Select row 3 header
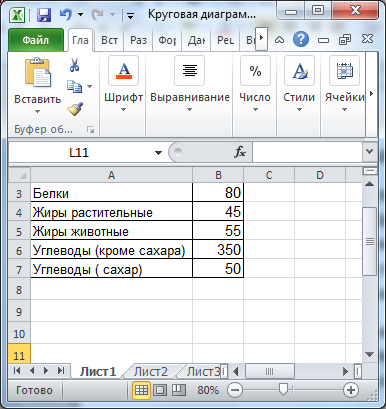 [19, 193]
